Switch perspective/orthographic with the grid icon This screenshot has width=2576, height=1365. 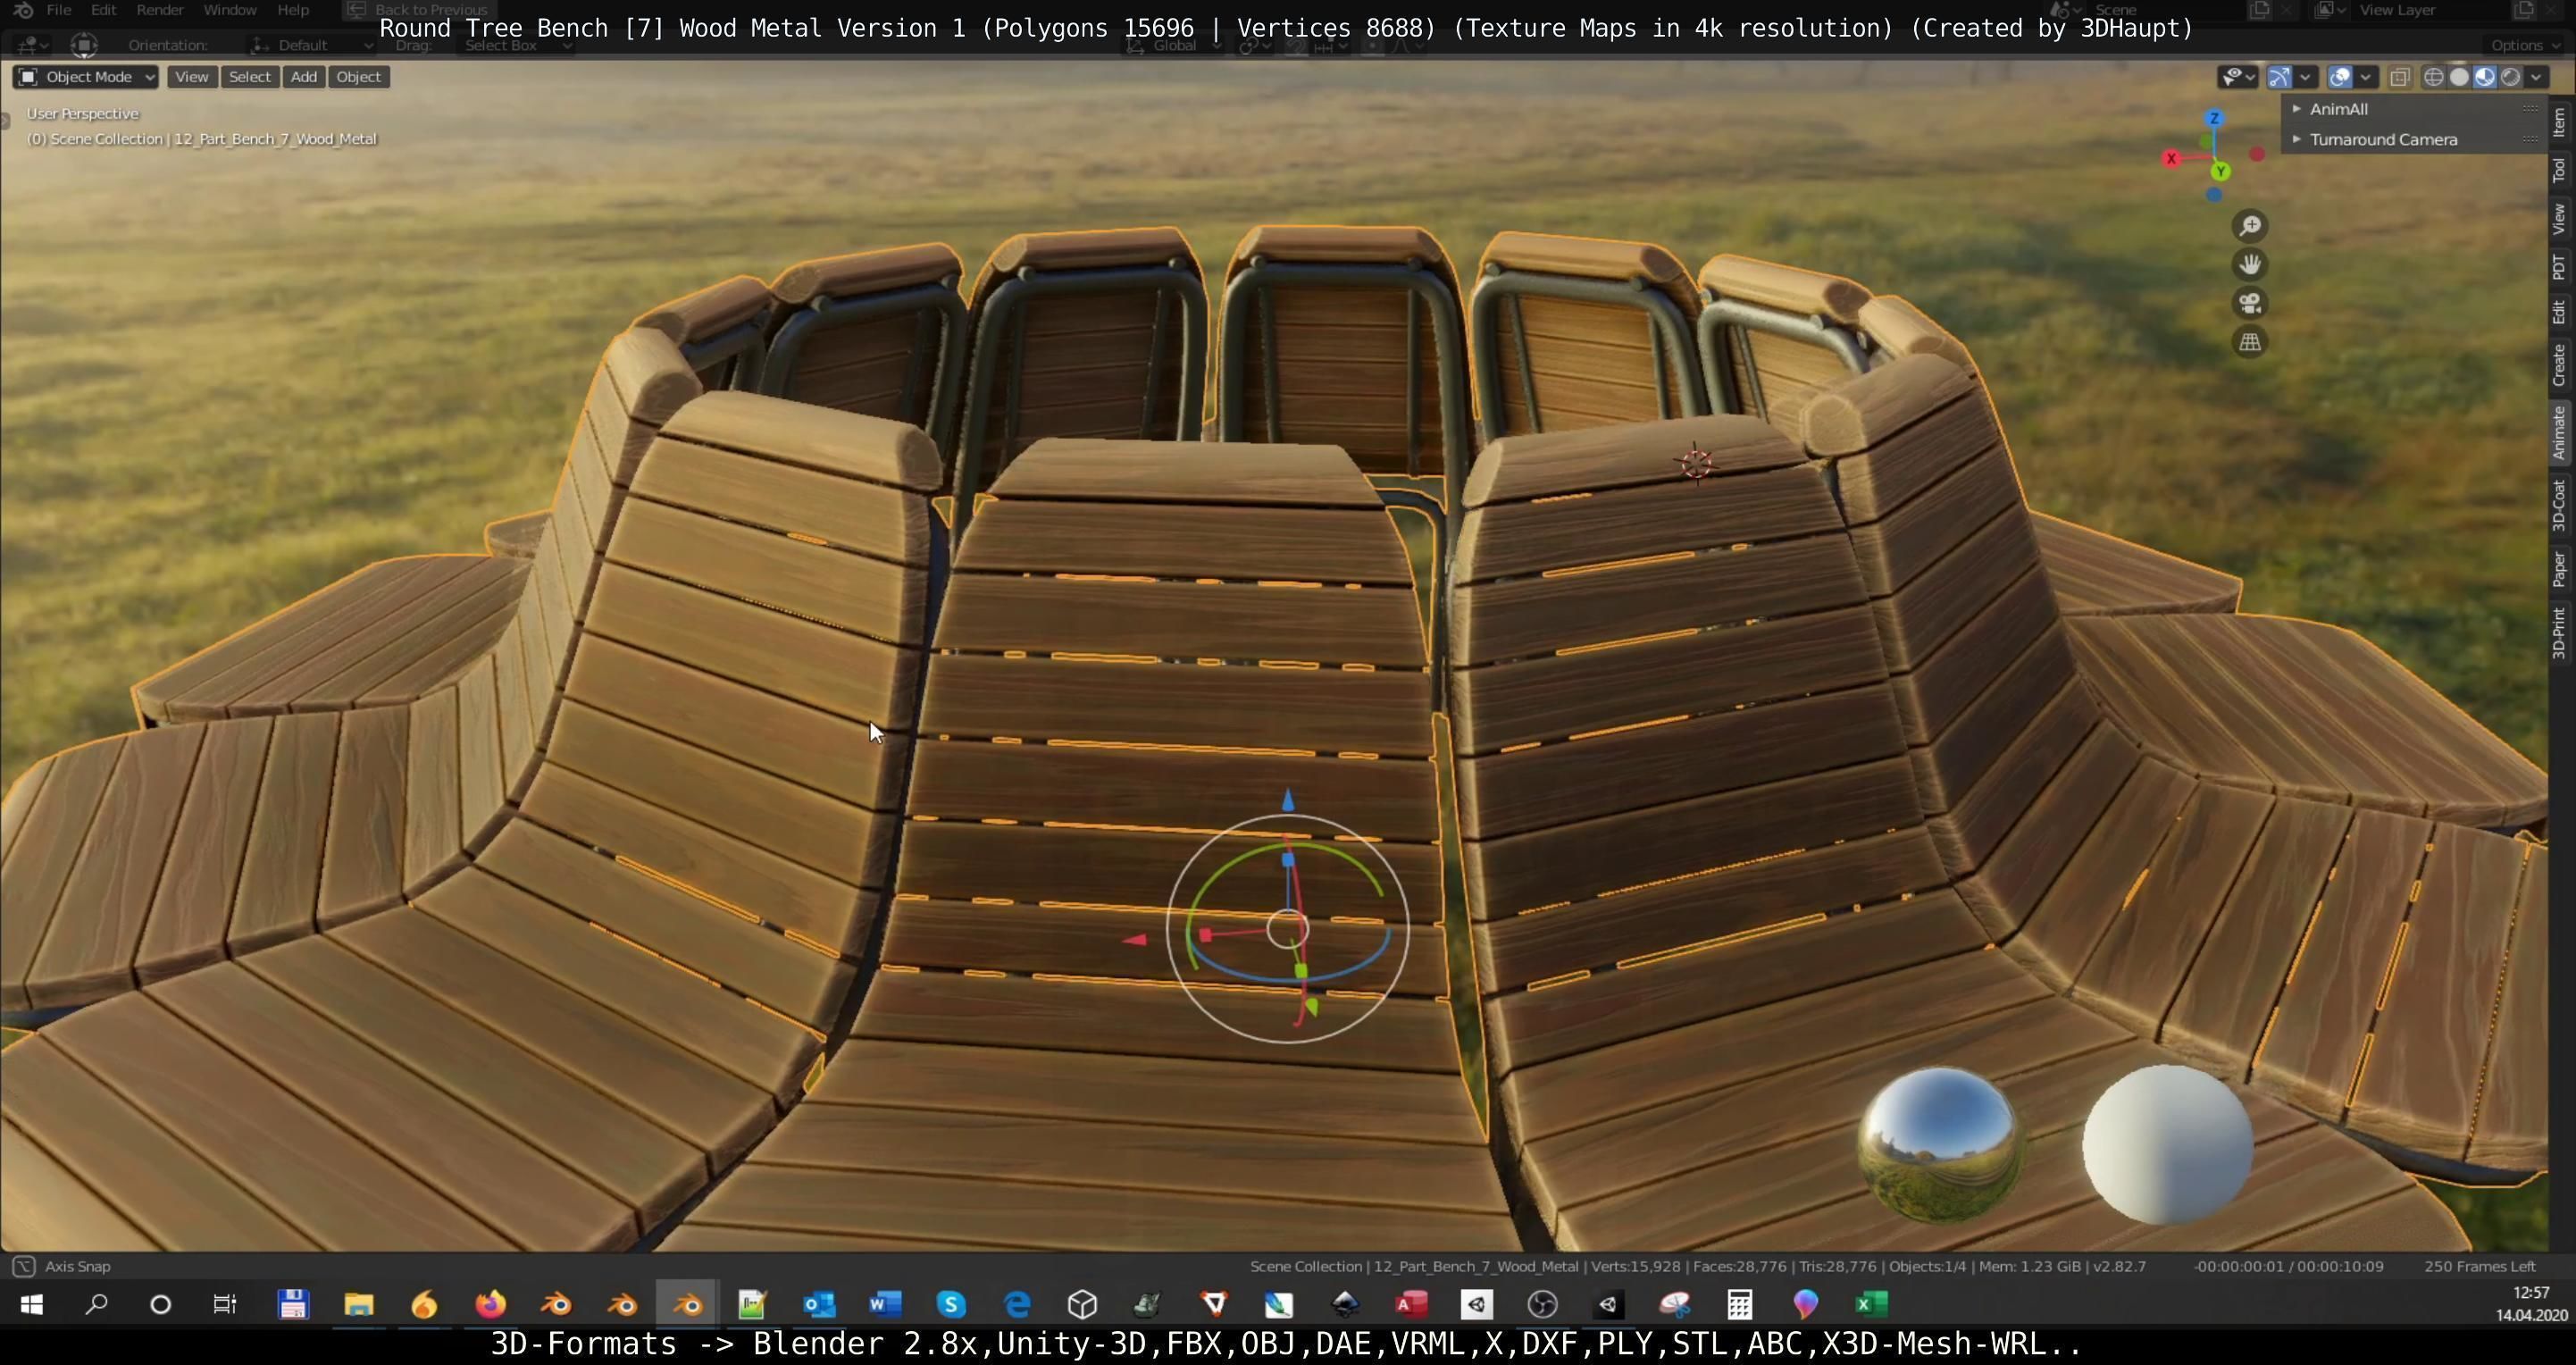click(x=2250, y=343)
